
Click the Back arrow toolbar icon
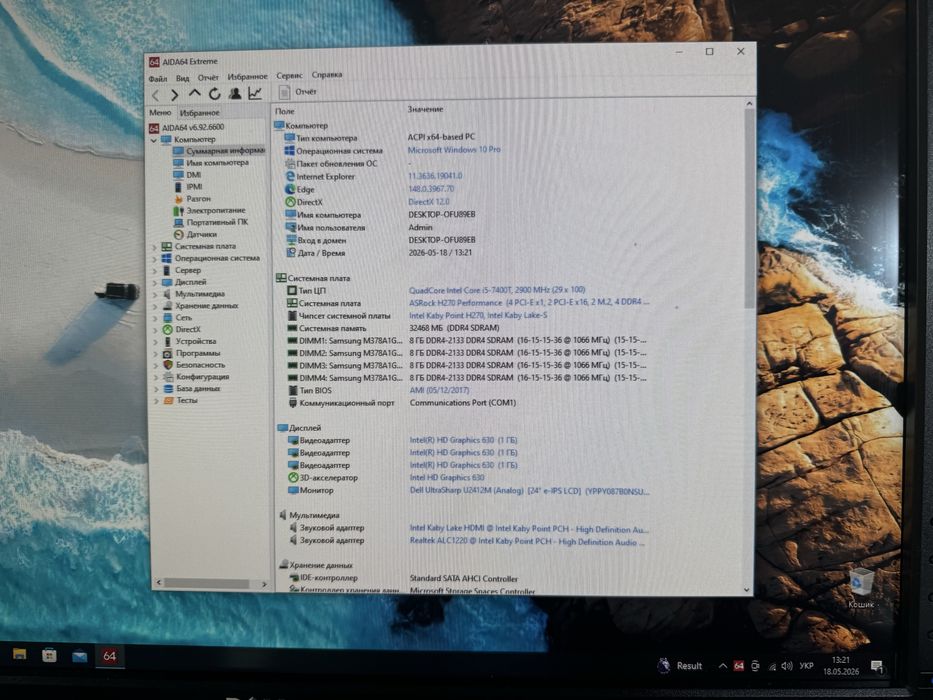click(x=156, y=95)
